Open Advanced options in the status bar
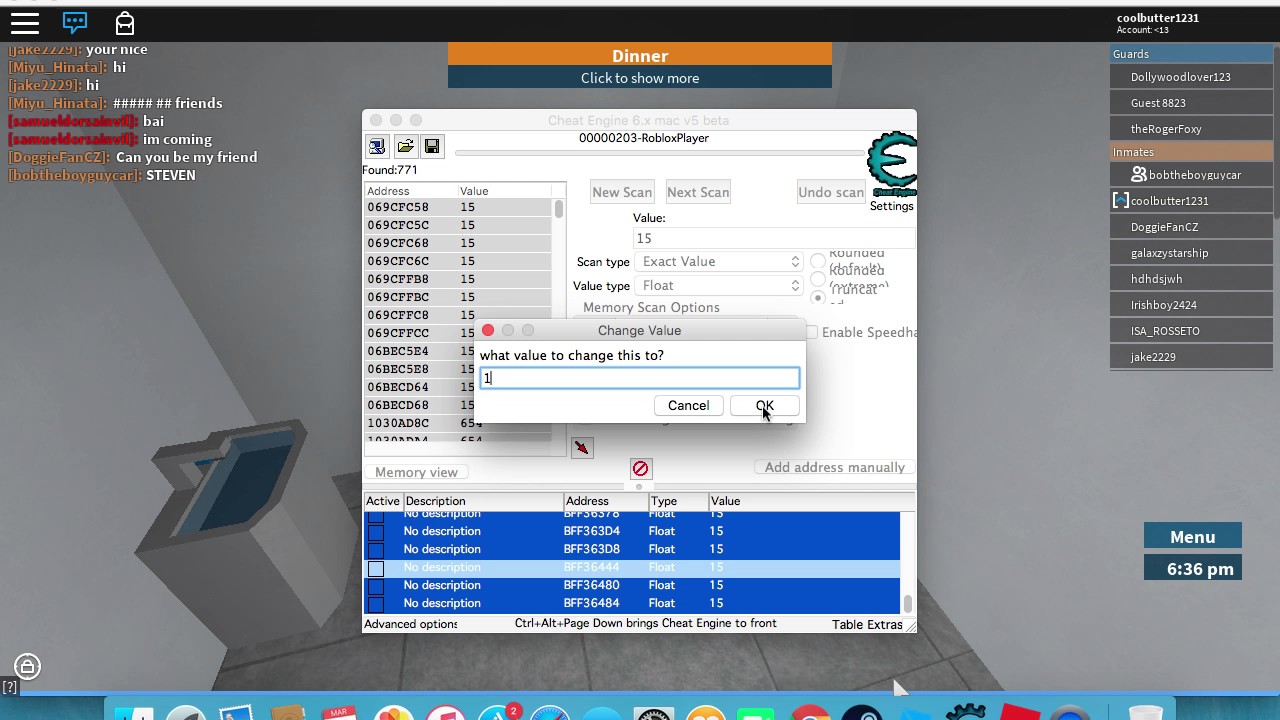The width and height of the screenshot is (1280, 720). (411, 623)
